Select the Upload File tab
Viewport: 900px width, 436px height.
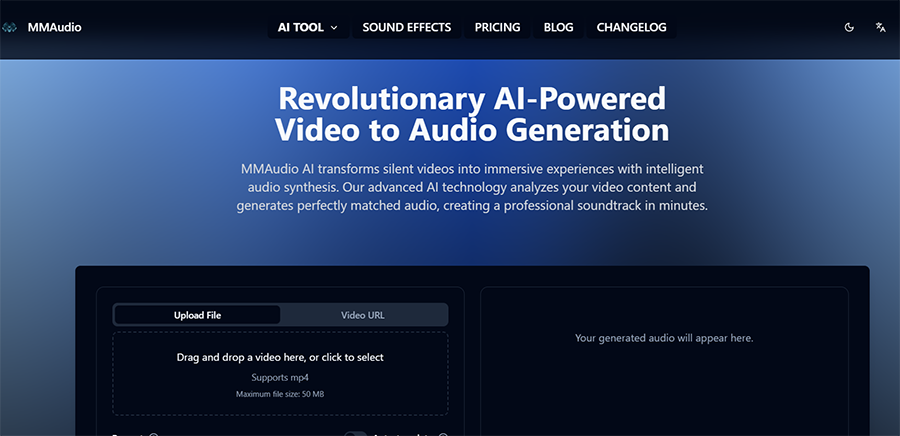click(197, 315)
